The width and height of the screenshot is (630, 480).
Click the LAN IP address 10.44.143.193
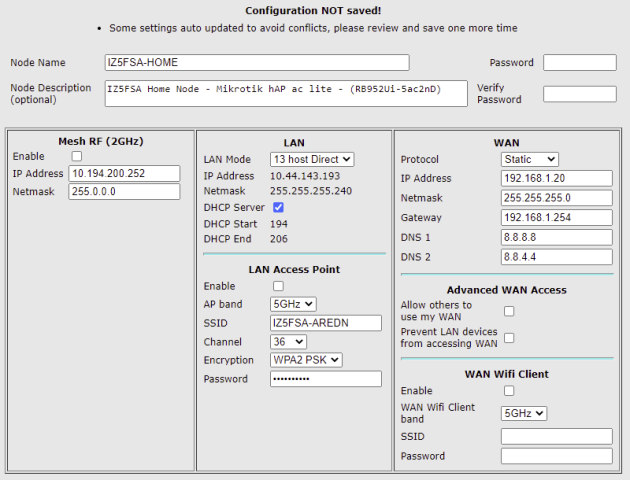[x=305, y=176]
